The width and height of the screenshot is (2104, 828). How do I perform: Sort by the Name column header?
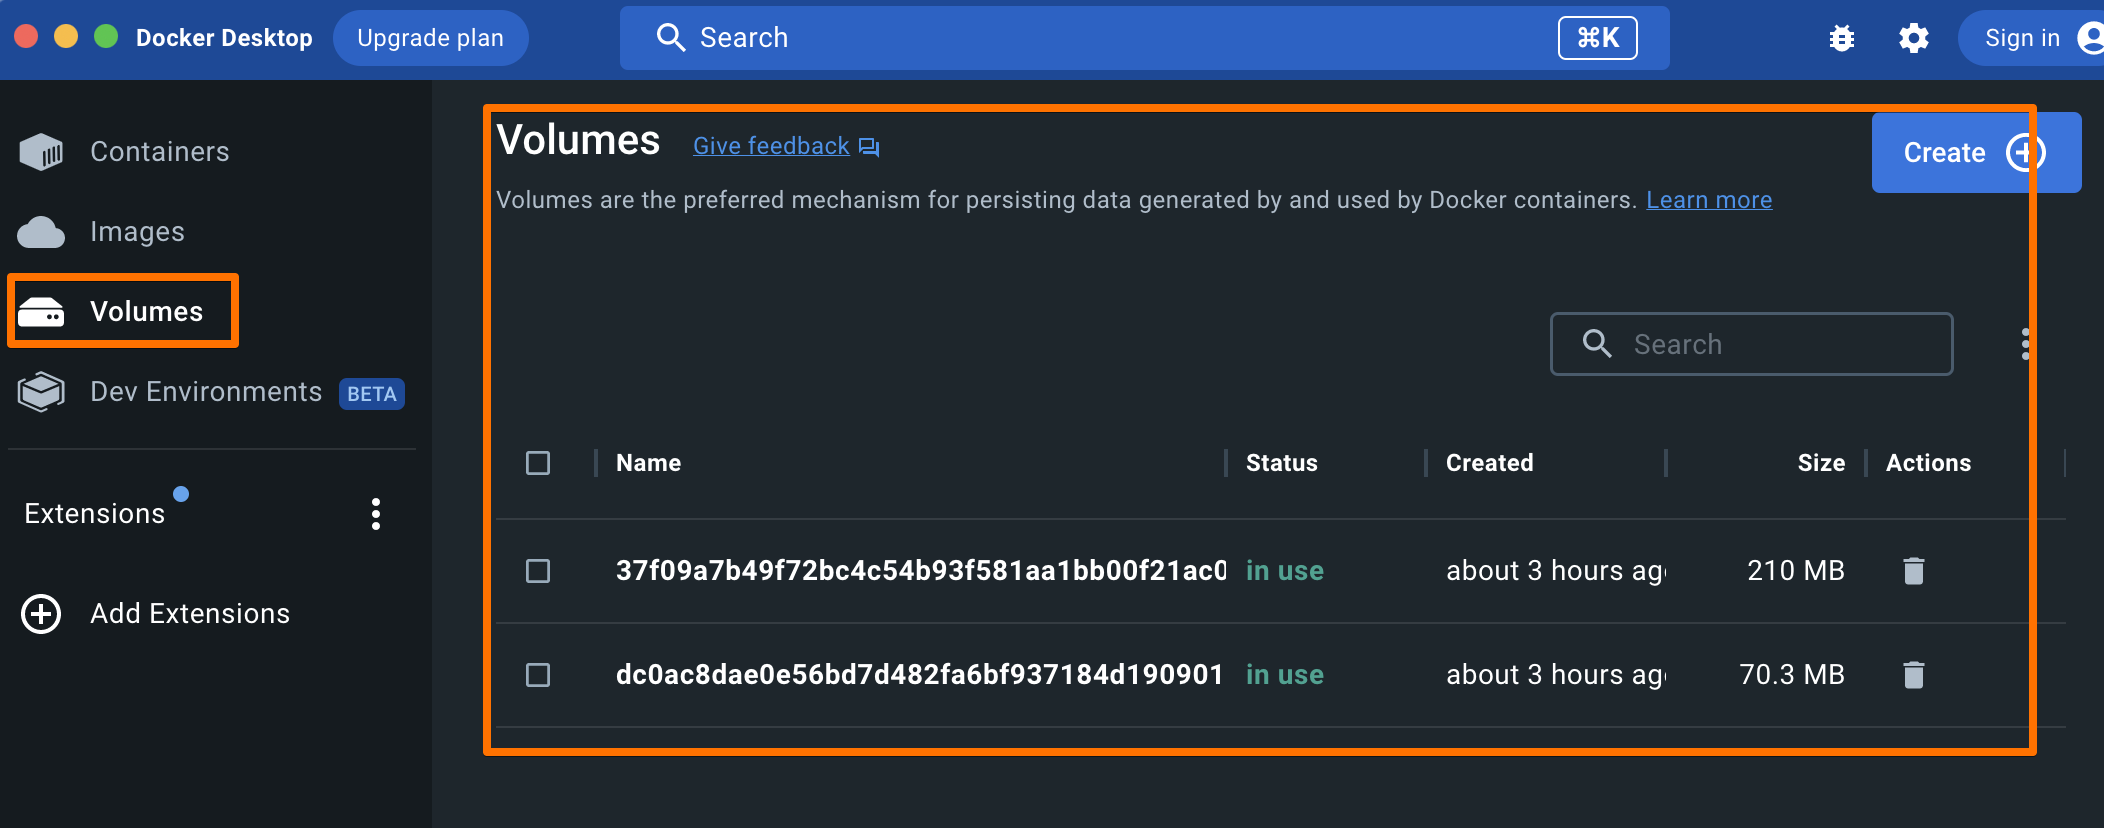pyautogui.click(x=648, y=463)
